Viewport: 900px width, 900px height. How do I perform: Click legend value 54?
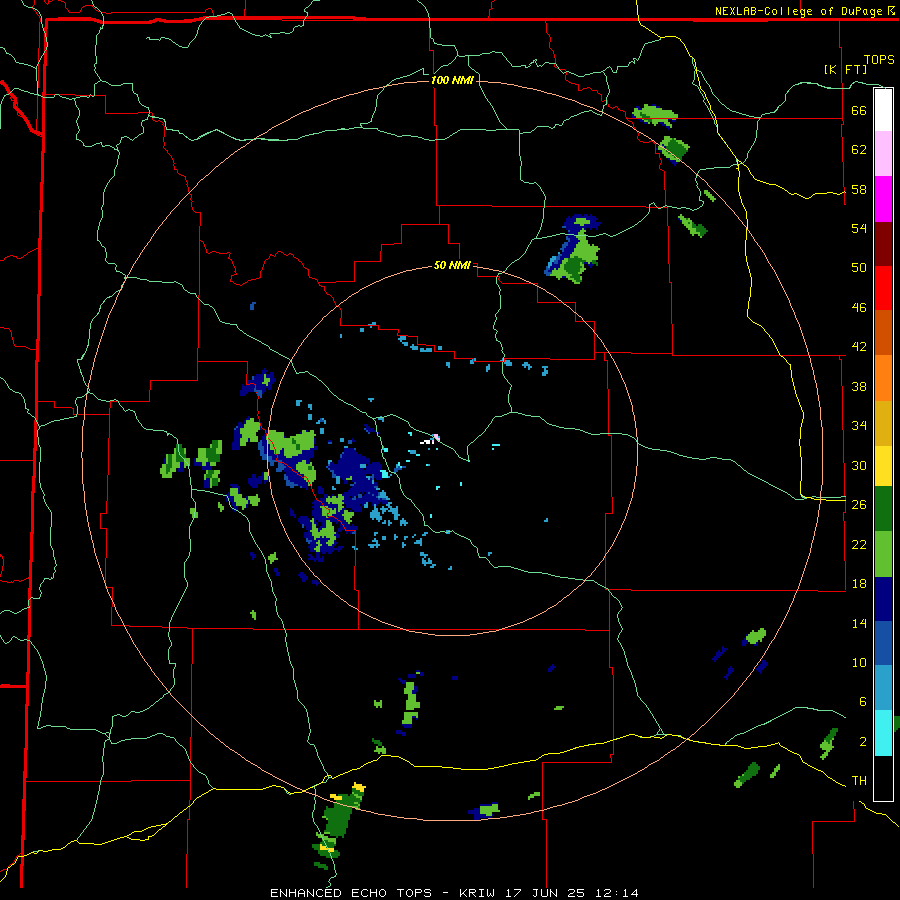tap(859, 228)
